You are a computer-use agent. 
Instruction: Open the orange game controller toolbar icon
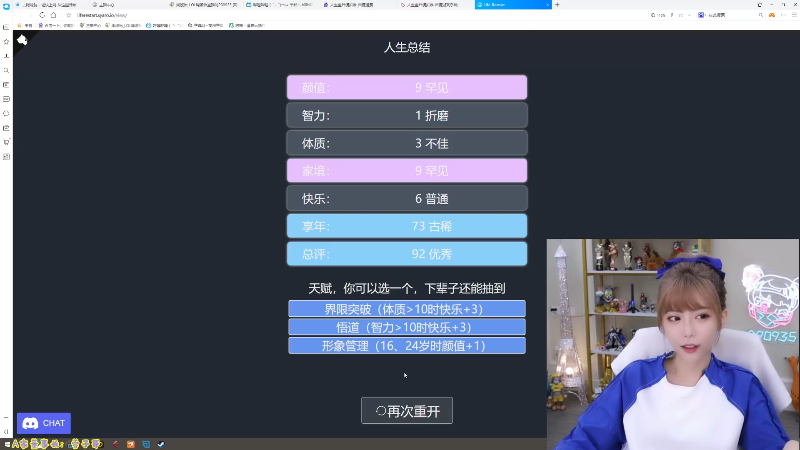pyautogui.click(x=772, y=15)
